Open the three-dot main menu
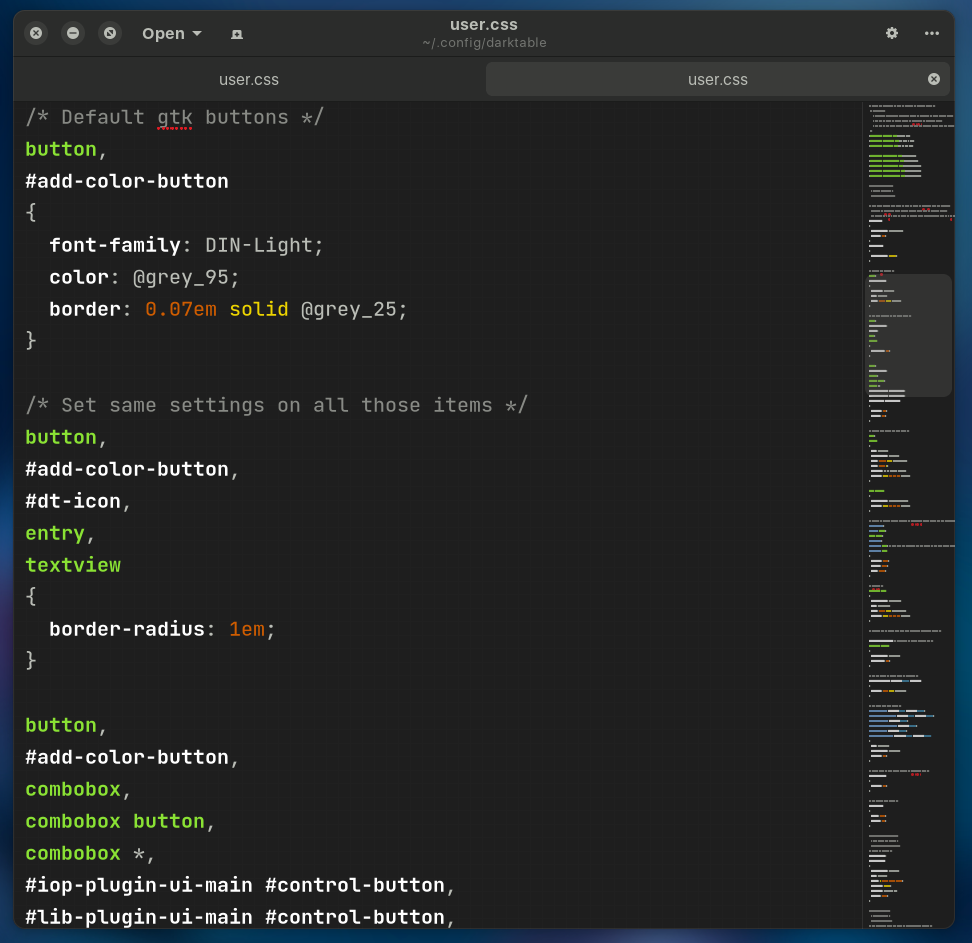 pyautogui.click(x=932, y=33)
